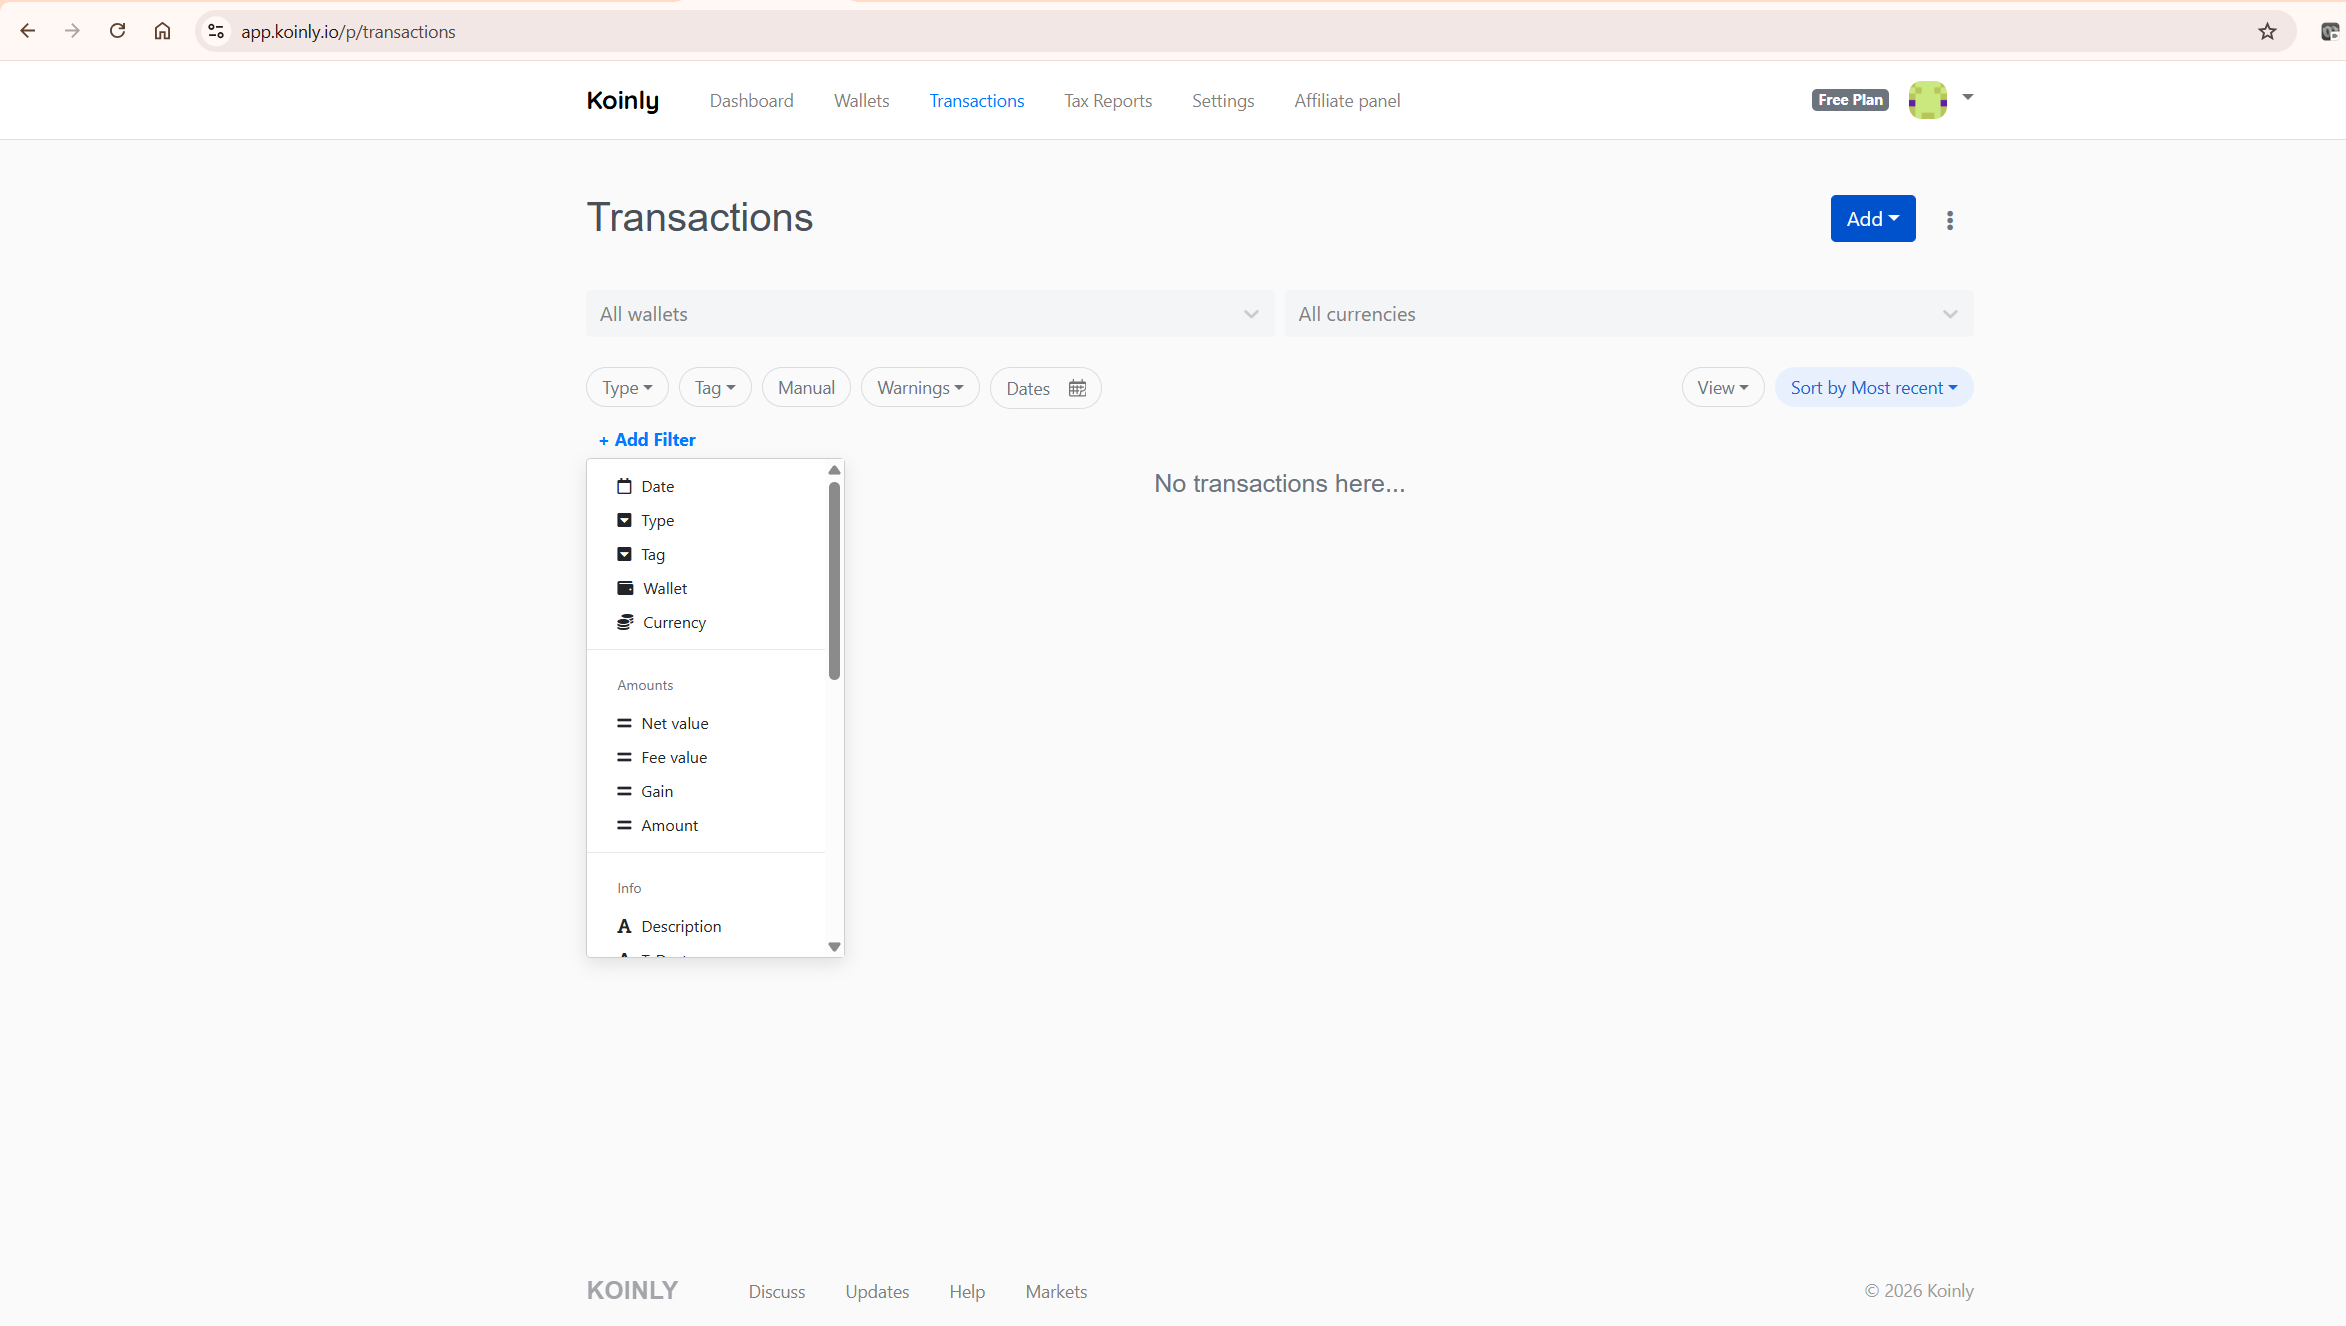Open the three-dot menu beside Add
2346x1326 pixels.
tap(1949, 219)
